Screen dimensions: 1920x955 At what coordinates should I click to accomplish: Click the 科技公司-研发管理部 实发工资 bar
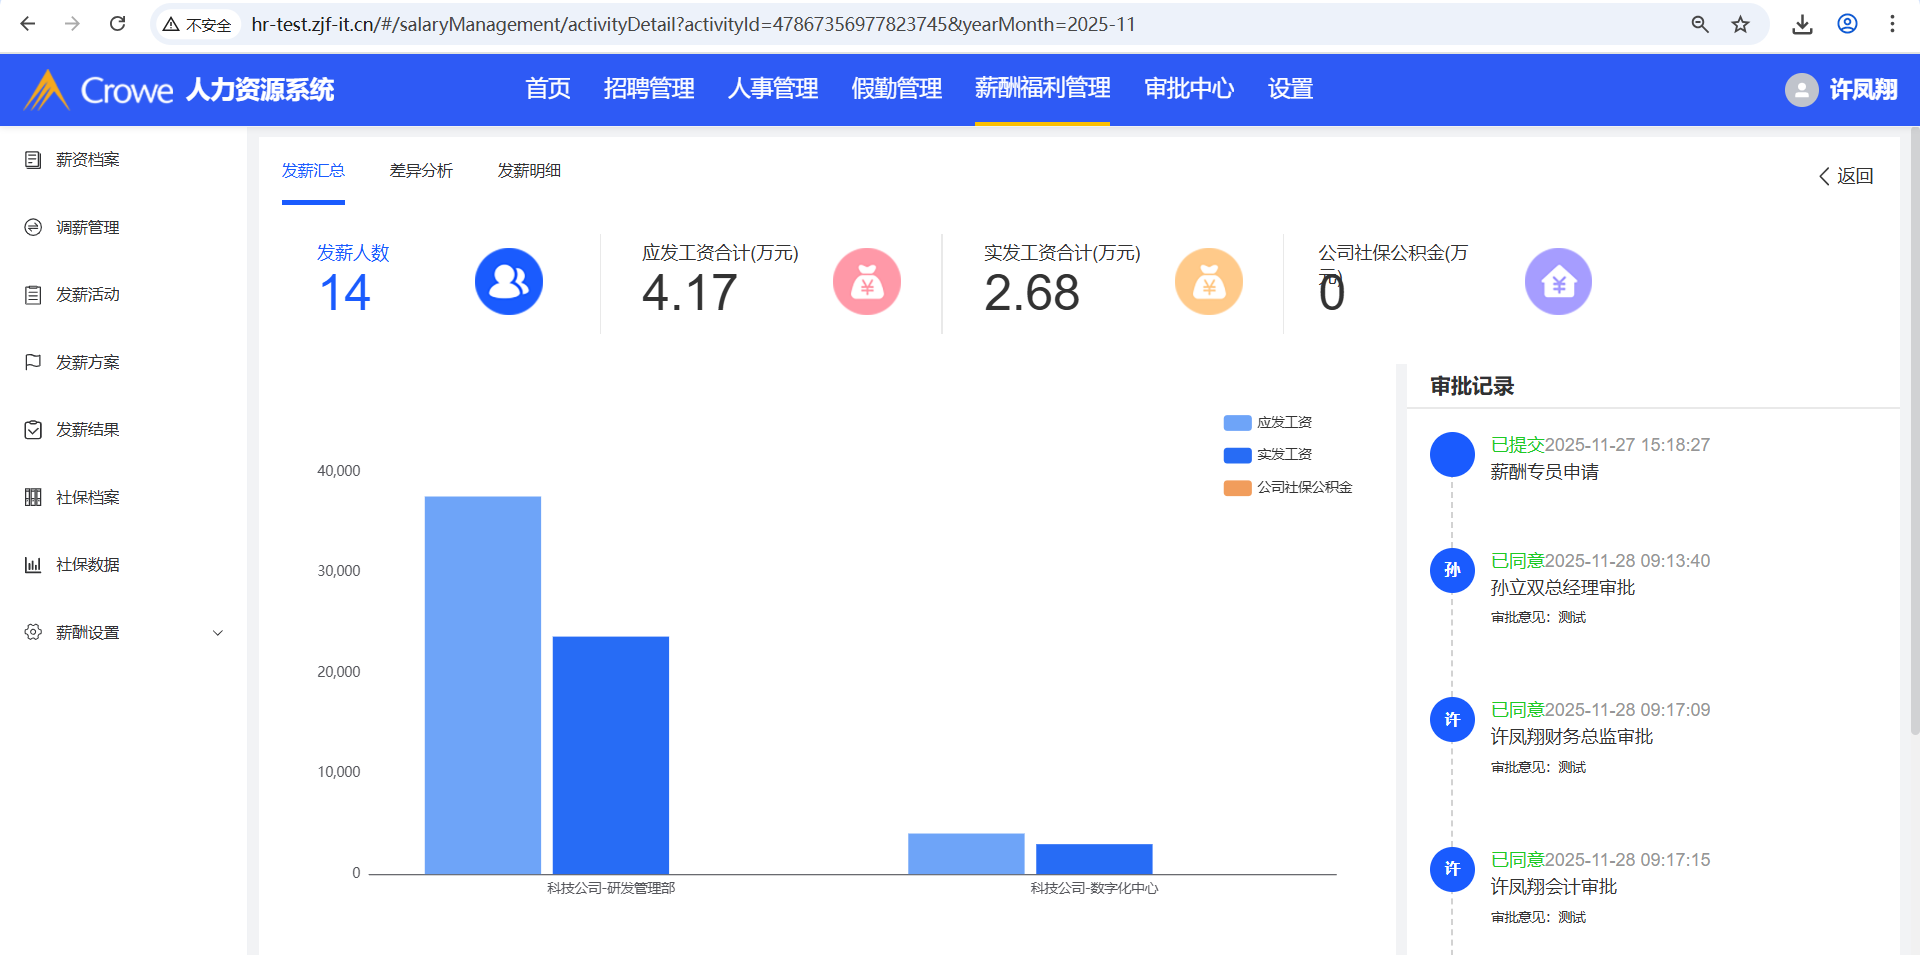[x=610, y=755]
